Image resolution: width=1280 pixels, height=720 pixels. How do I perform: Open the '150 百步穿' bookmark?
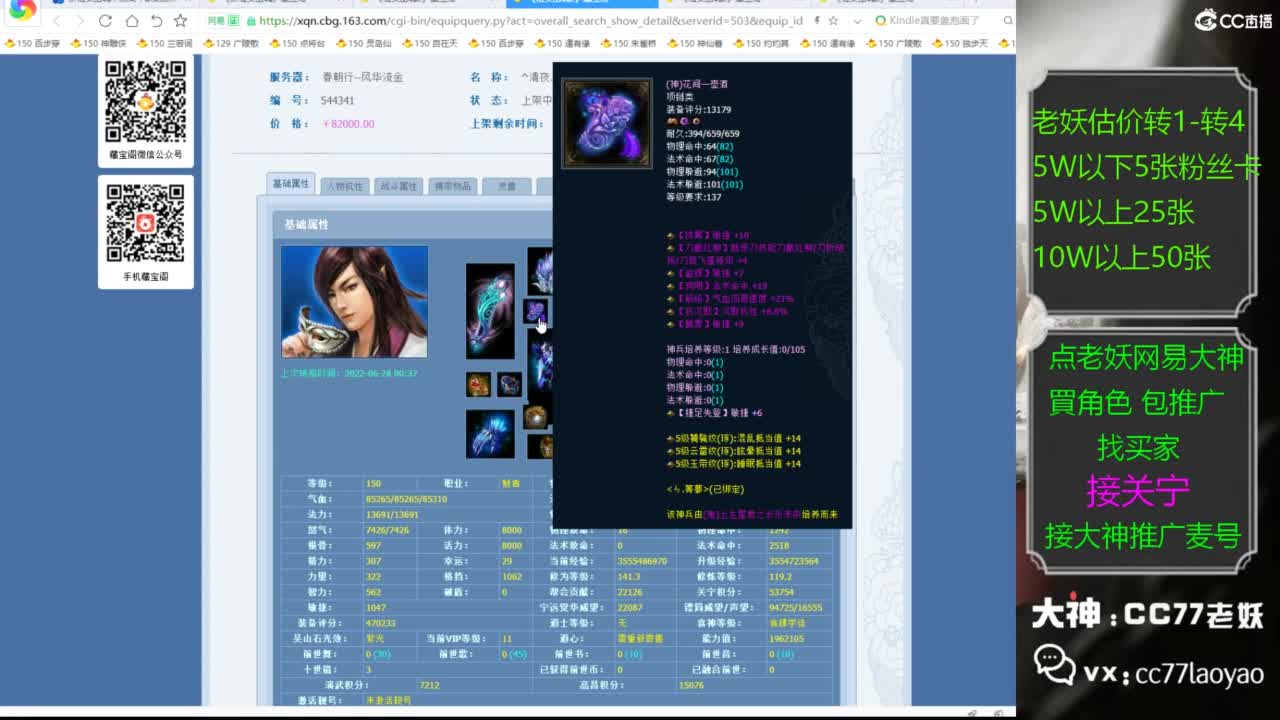[32, 43]
